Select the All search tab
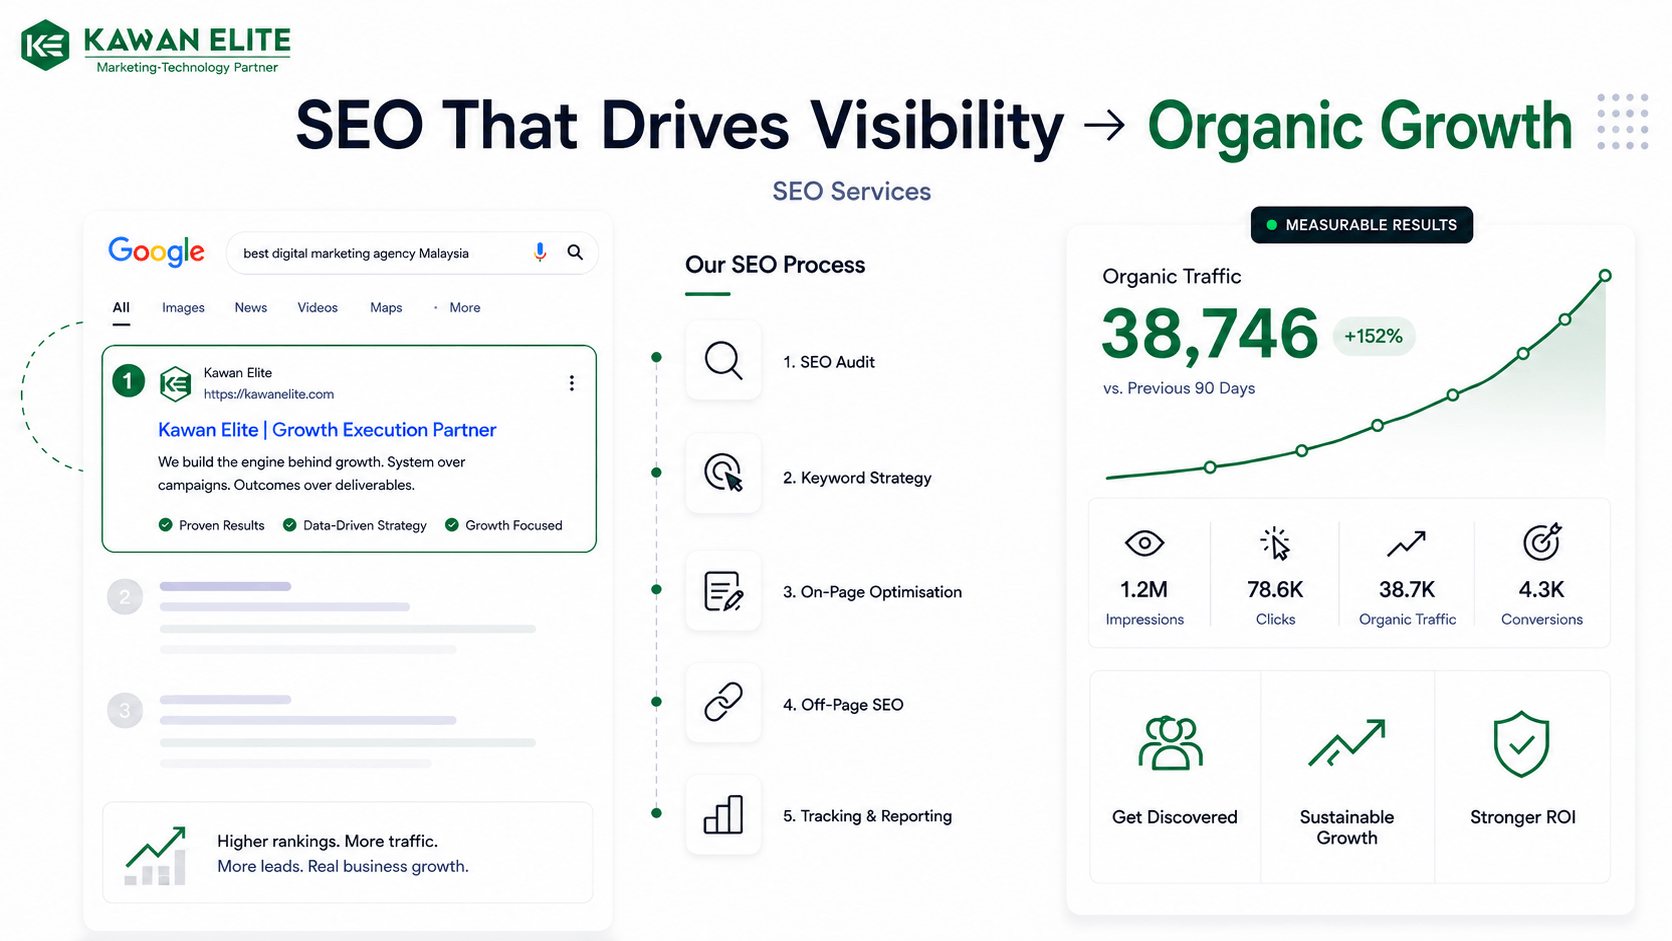 click(121, 308)
